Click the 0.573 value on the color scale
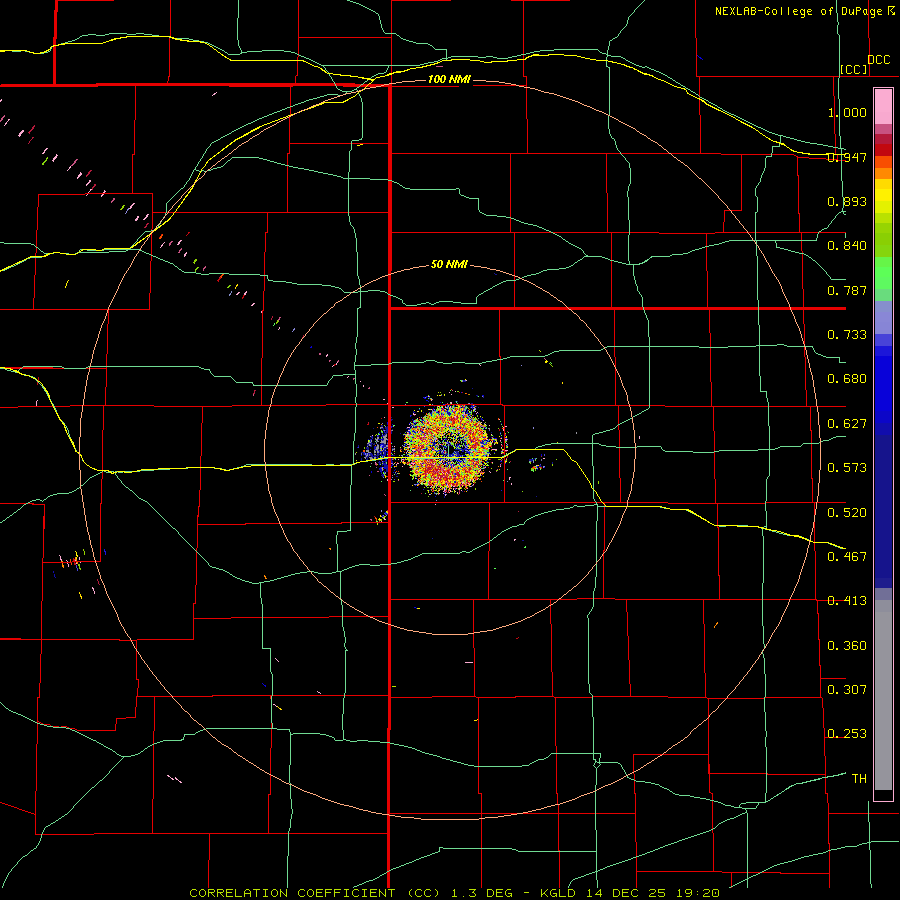 tap(847, 468)
